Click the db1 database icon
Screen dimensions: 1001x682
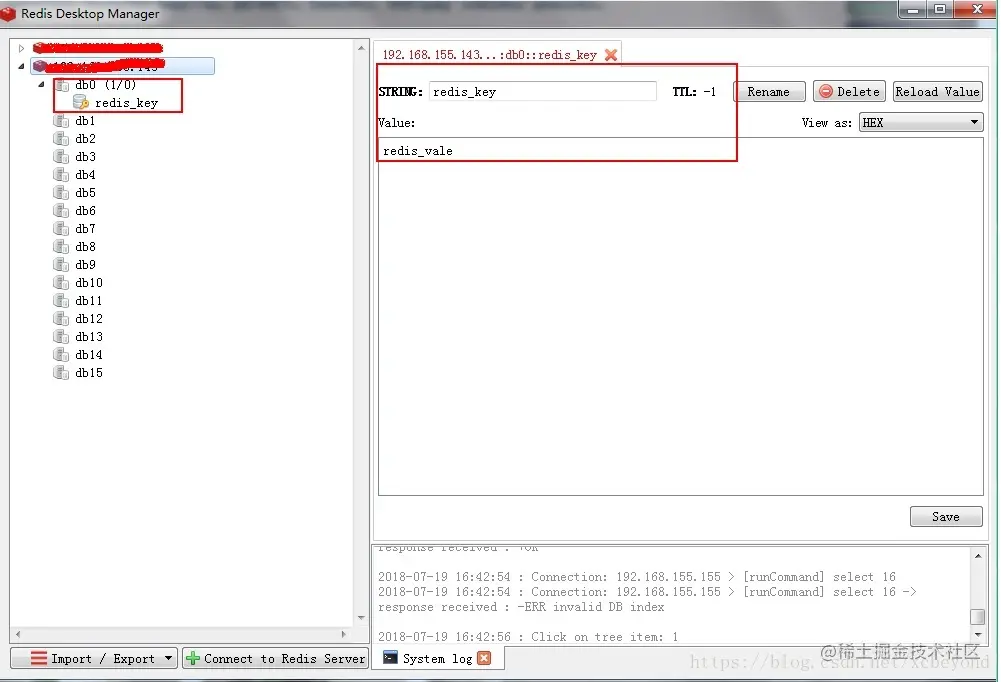[61, 121]
